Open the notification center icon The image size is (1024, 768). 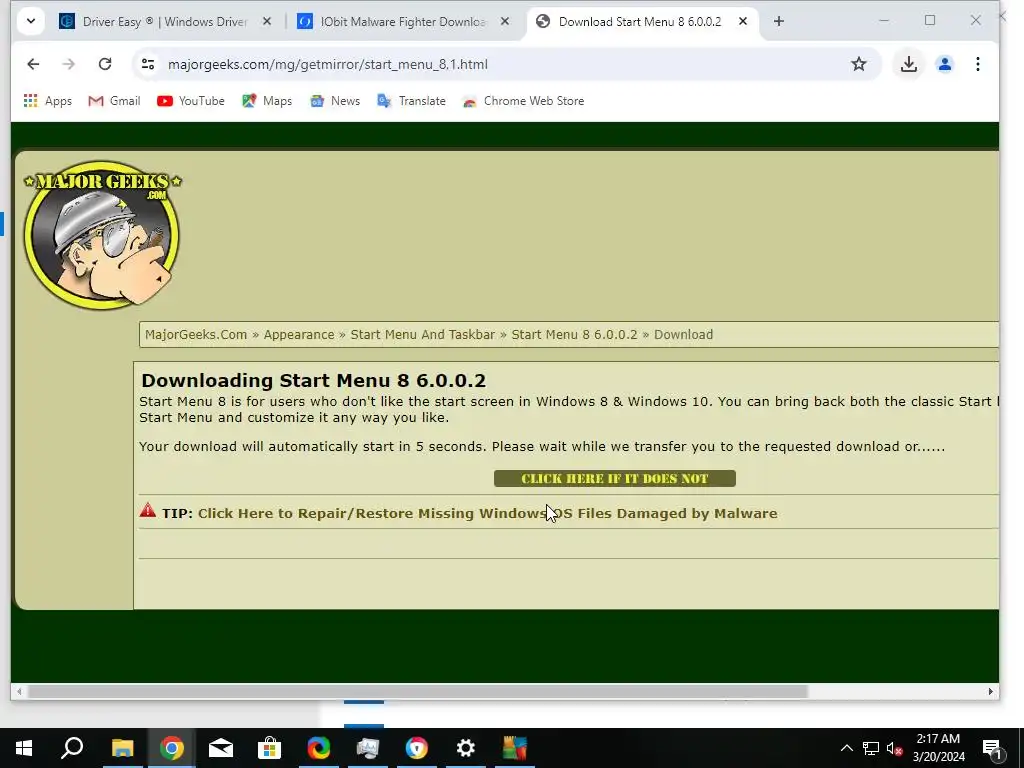coord(993,748)
